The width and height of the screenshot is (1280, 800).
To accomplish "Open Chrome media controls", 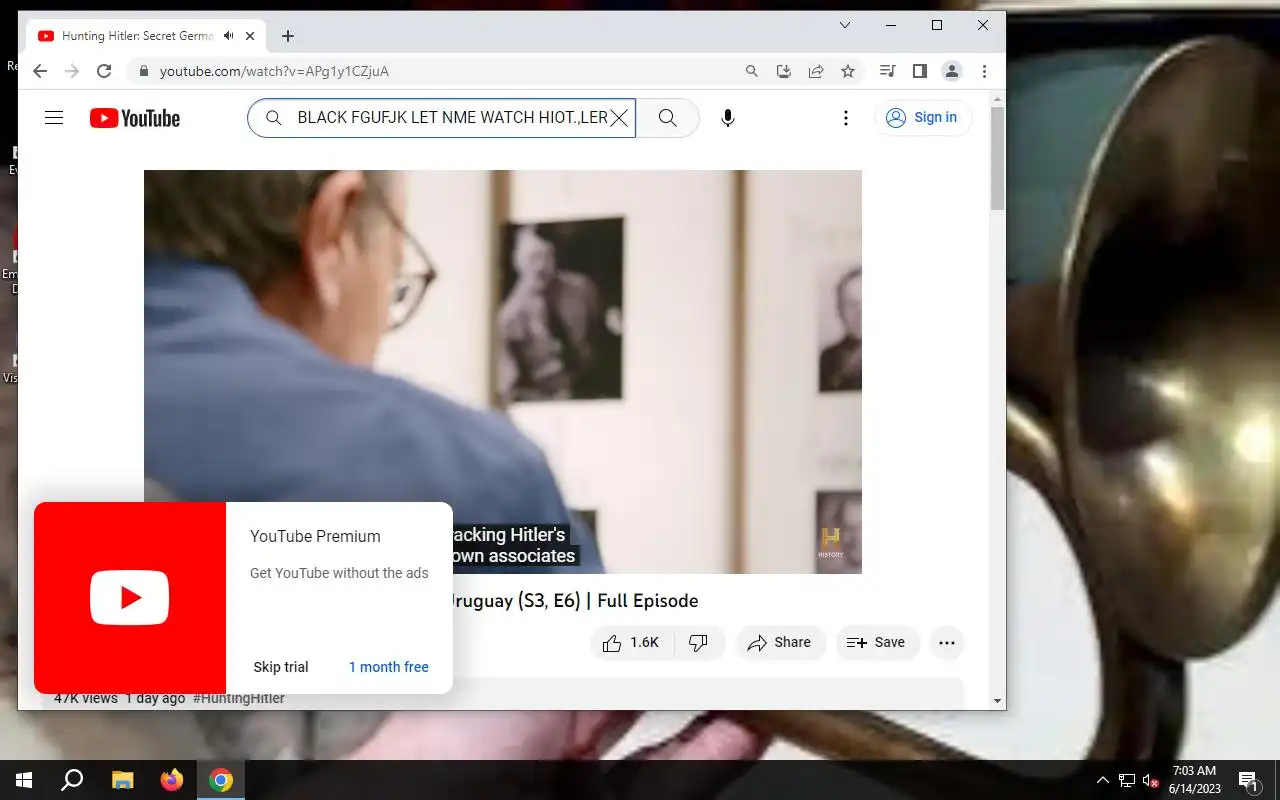I will (887, 71).
